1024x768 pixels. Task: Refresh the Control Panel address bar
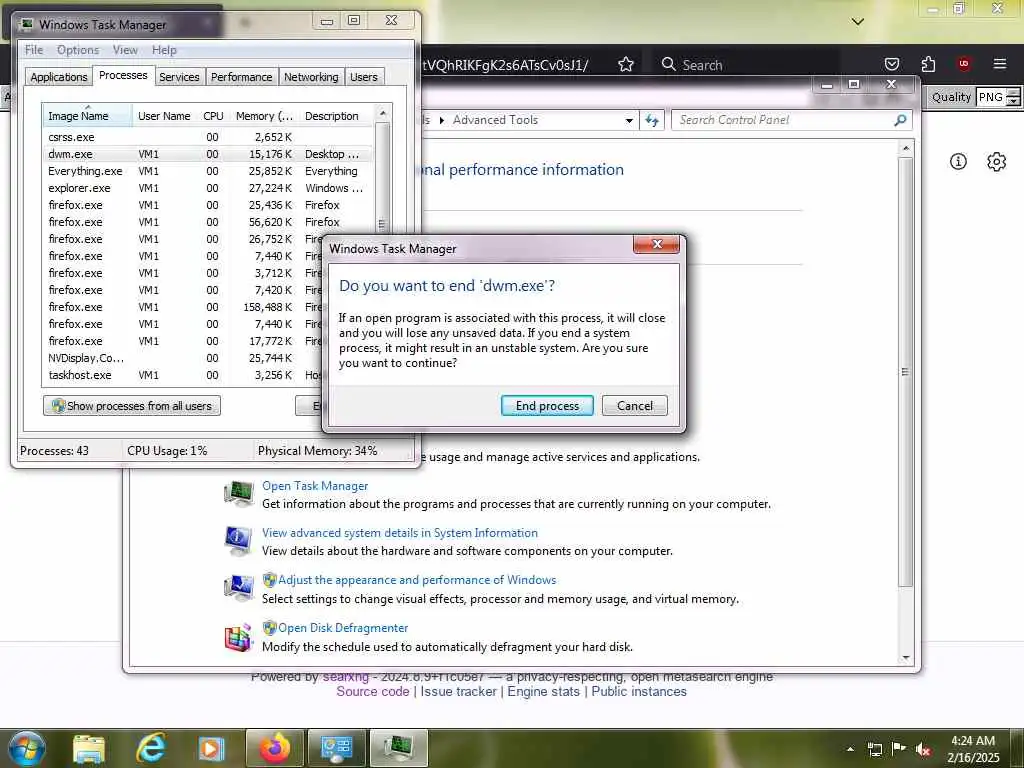click(652, 120)
